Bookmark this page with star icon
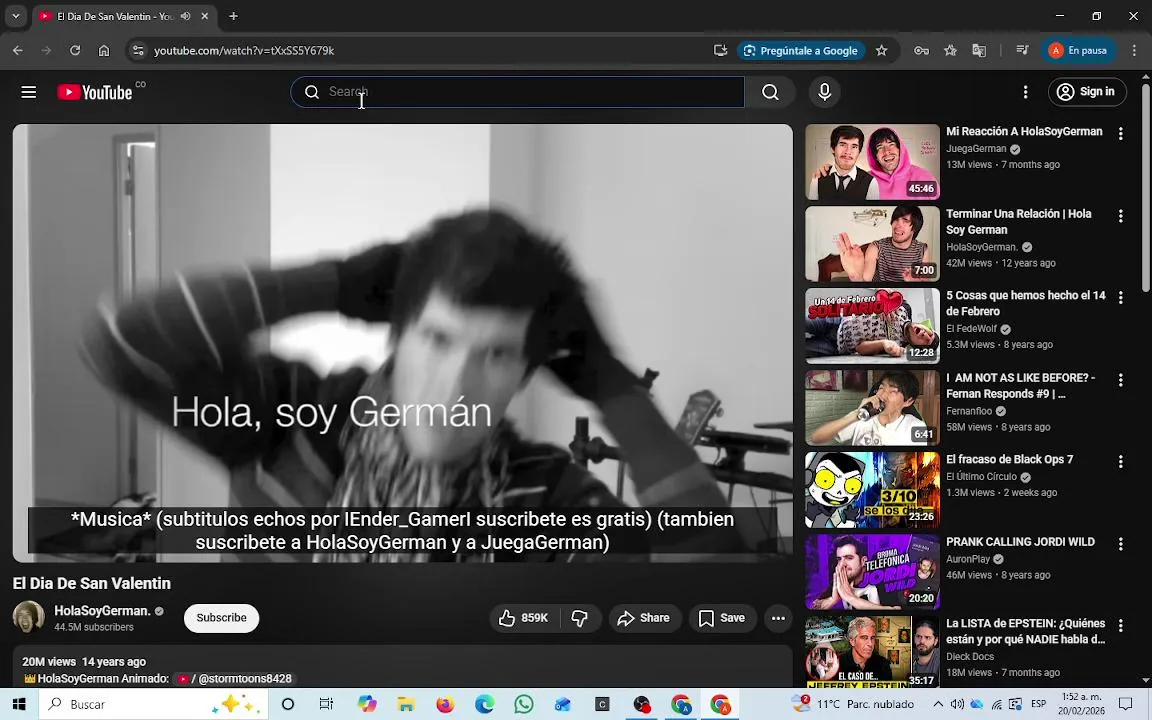The width and height of the screenshot is (1152, 720). point(882,51)
